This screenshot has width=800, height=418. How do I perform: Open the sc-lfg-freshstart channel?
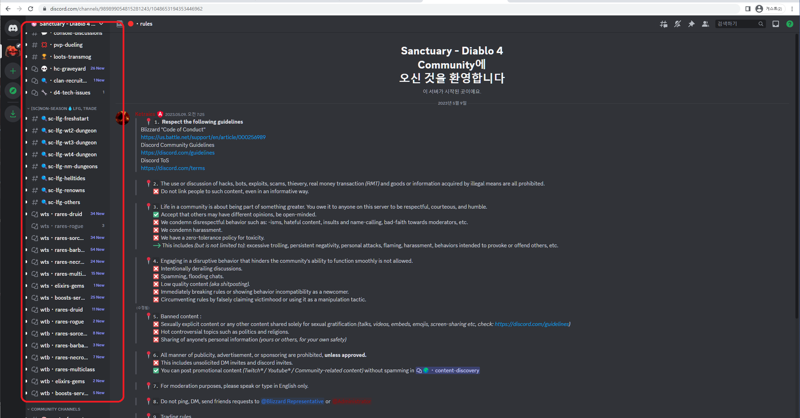tap(66, 118)
